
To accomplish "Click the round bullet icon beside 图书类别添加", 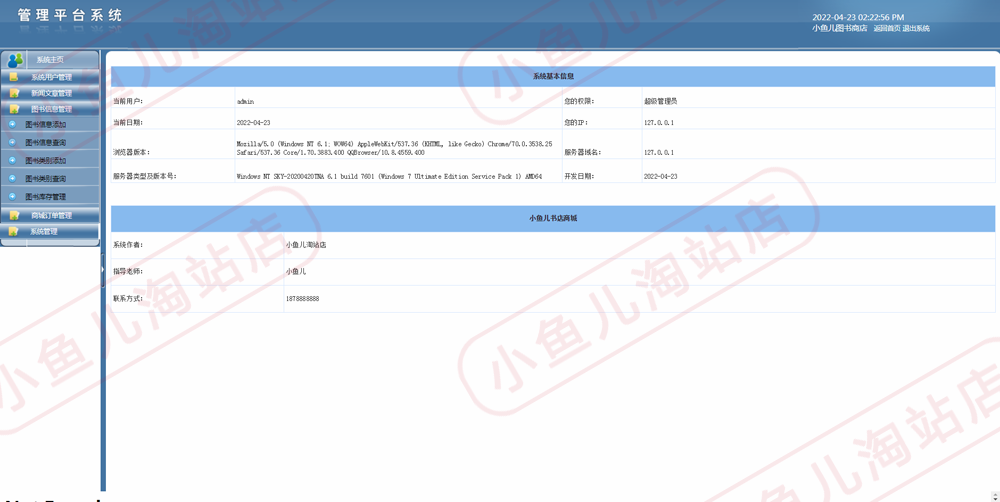I will 12,160.
